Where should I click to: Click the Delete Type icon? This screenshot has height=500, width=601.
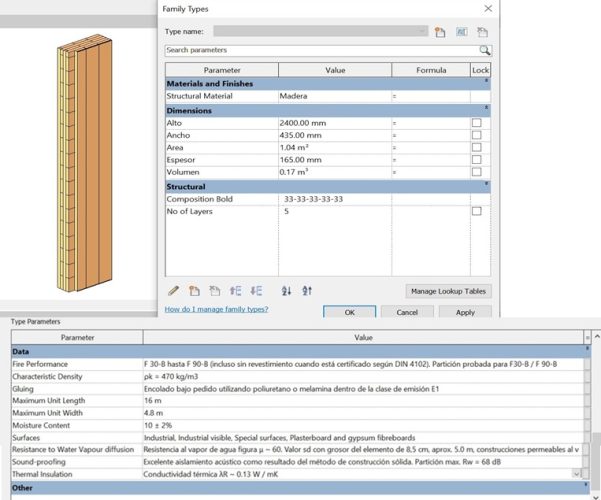click(x=483, y=32)
